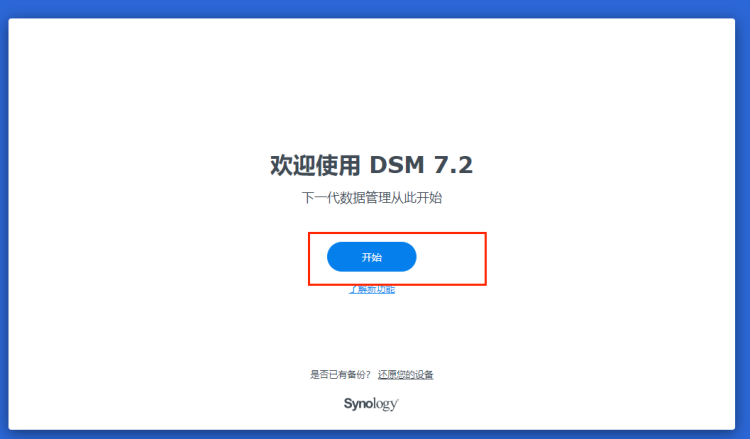Begin installation using the rounded blue button
Screen dimensions: 750x439
coord(372,257)
